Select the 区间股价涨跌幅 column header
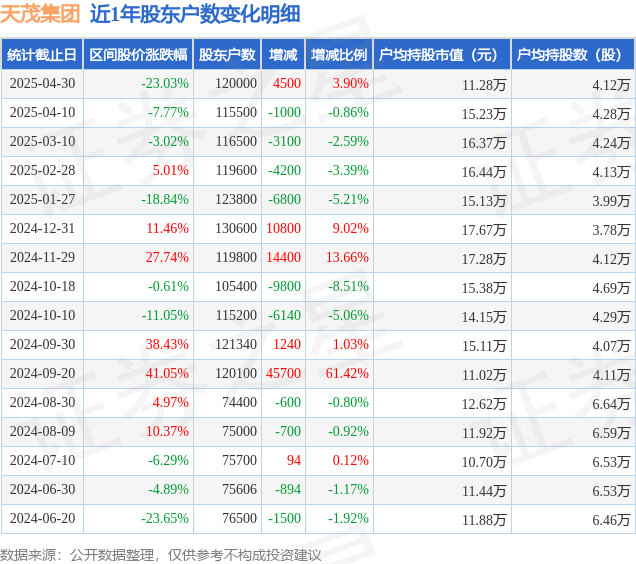Image resolution: width=636 pixels, height=564 pixels. 138,54
